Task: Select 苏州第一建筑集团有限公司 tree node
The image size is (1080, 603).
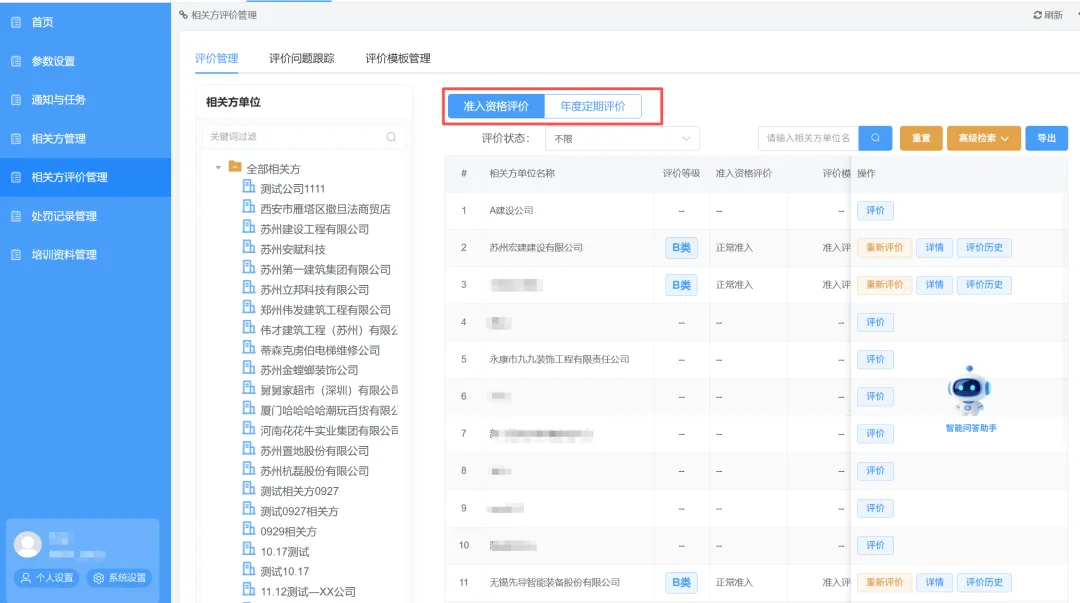Action: tap(325, 269)
